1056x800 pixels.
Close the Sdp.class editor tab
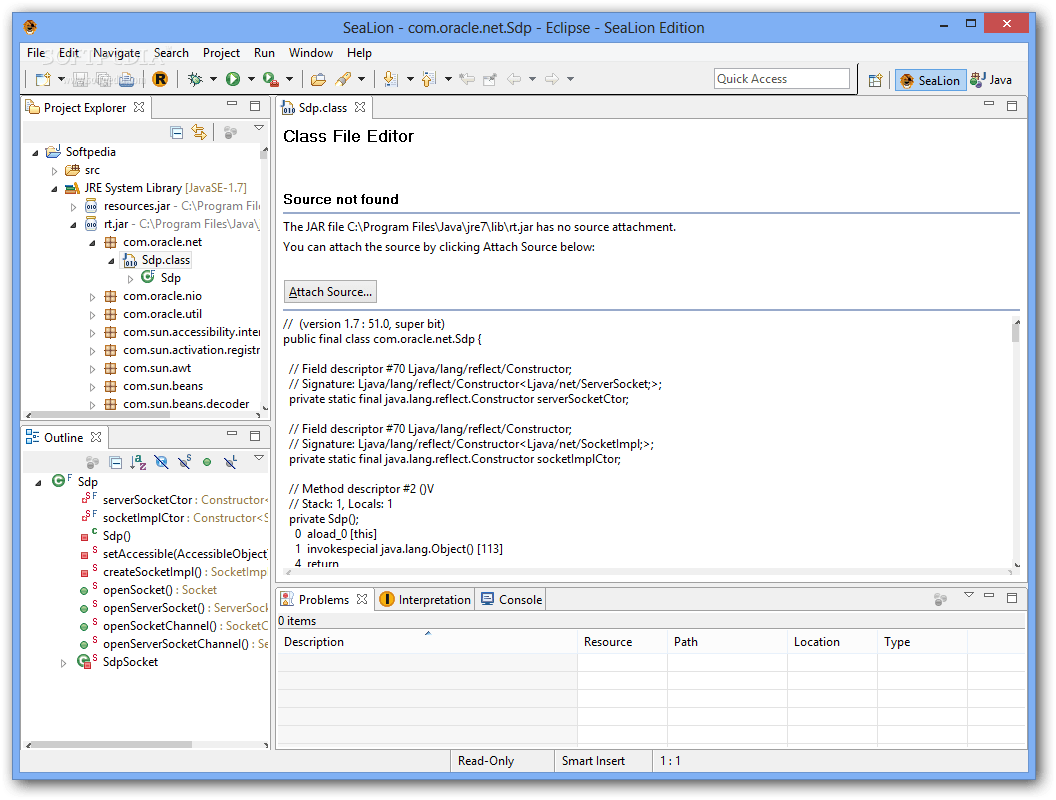point(360,107)
